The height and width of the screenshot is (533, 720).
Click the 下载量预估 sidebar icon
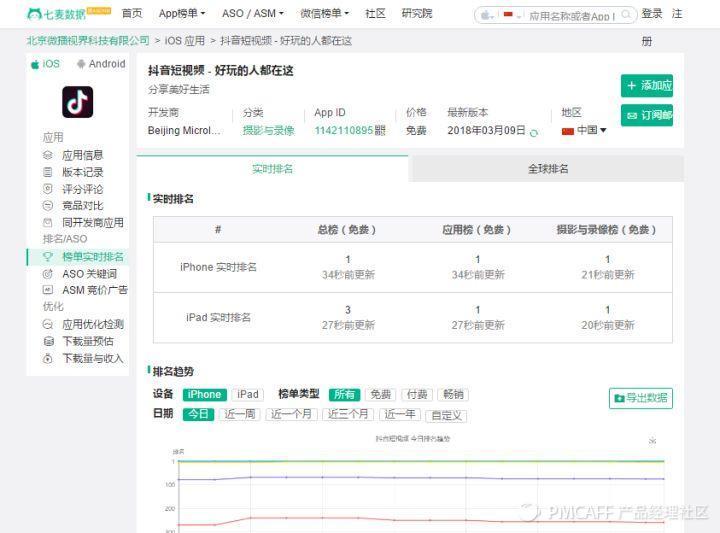[x=48, y=341]
